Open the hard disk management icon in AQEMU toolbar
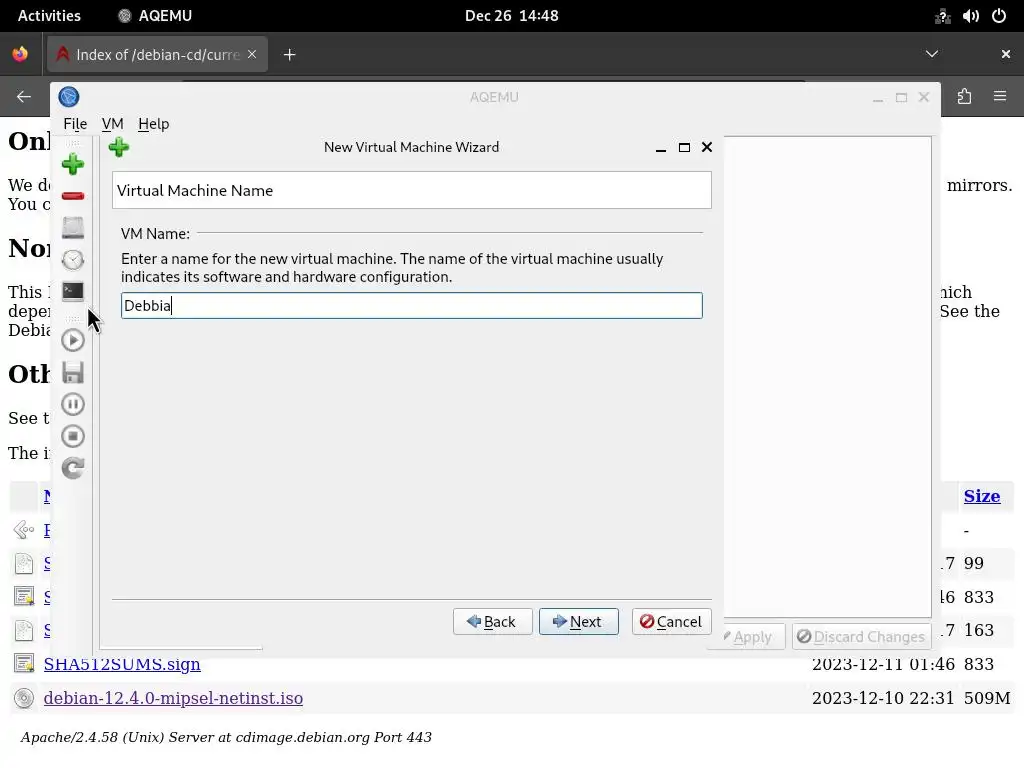The width and height of the screenshot is (1024, 768). tap(72, 227)
